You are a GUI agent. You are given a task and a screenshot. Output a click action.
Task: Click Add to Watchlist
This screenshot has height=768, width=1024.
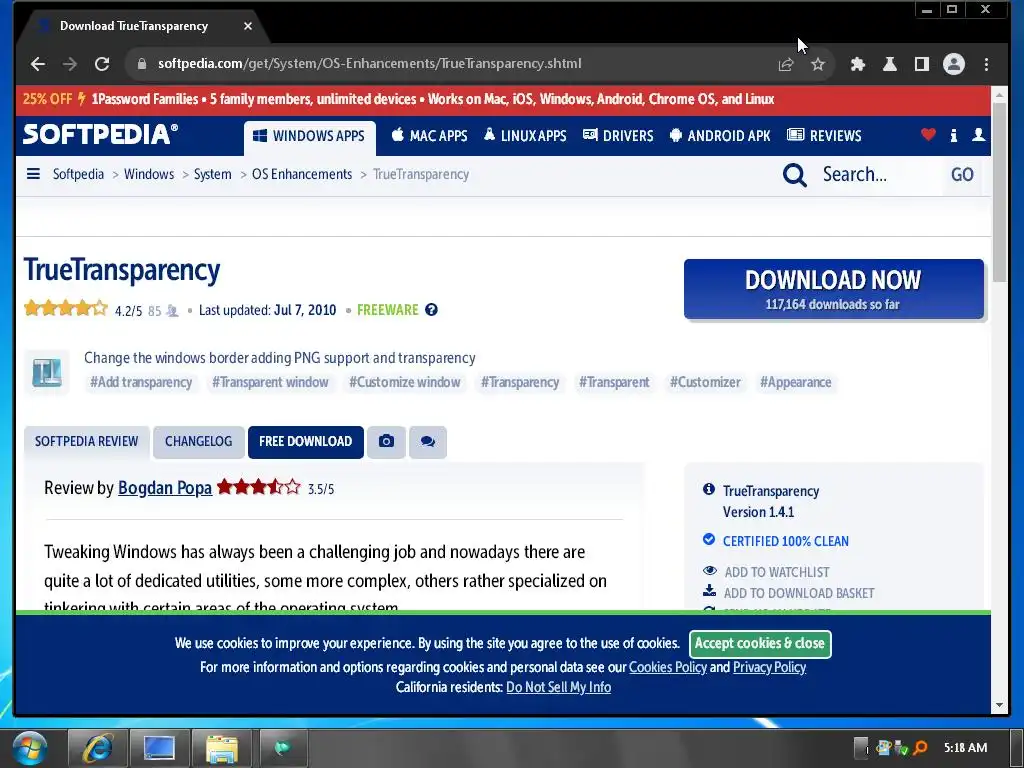coord(776,572)
